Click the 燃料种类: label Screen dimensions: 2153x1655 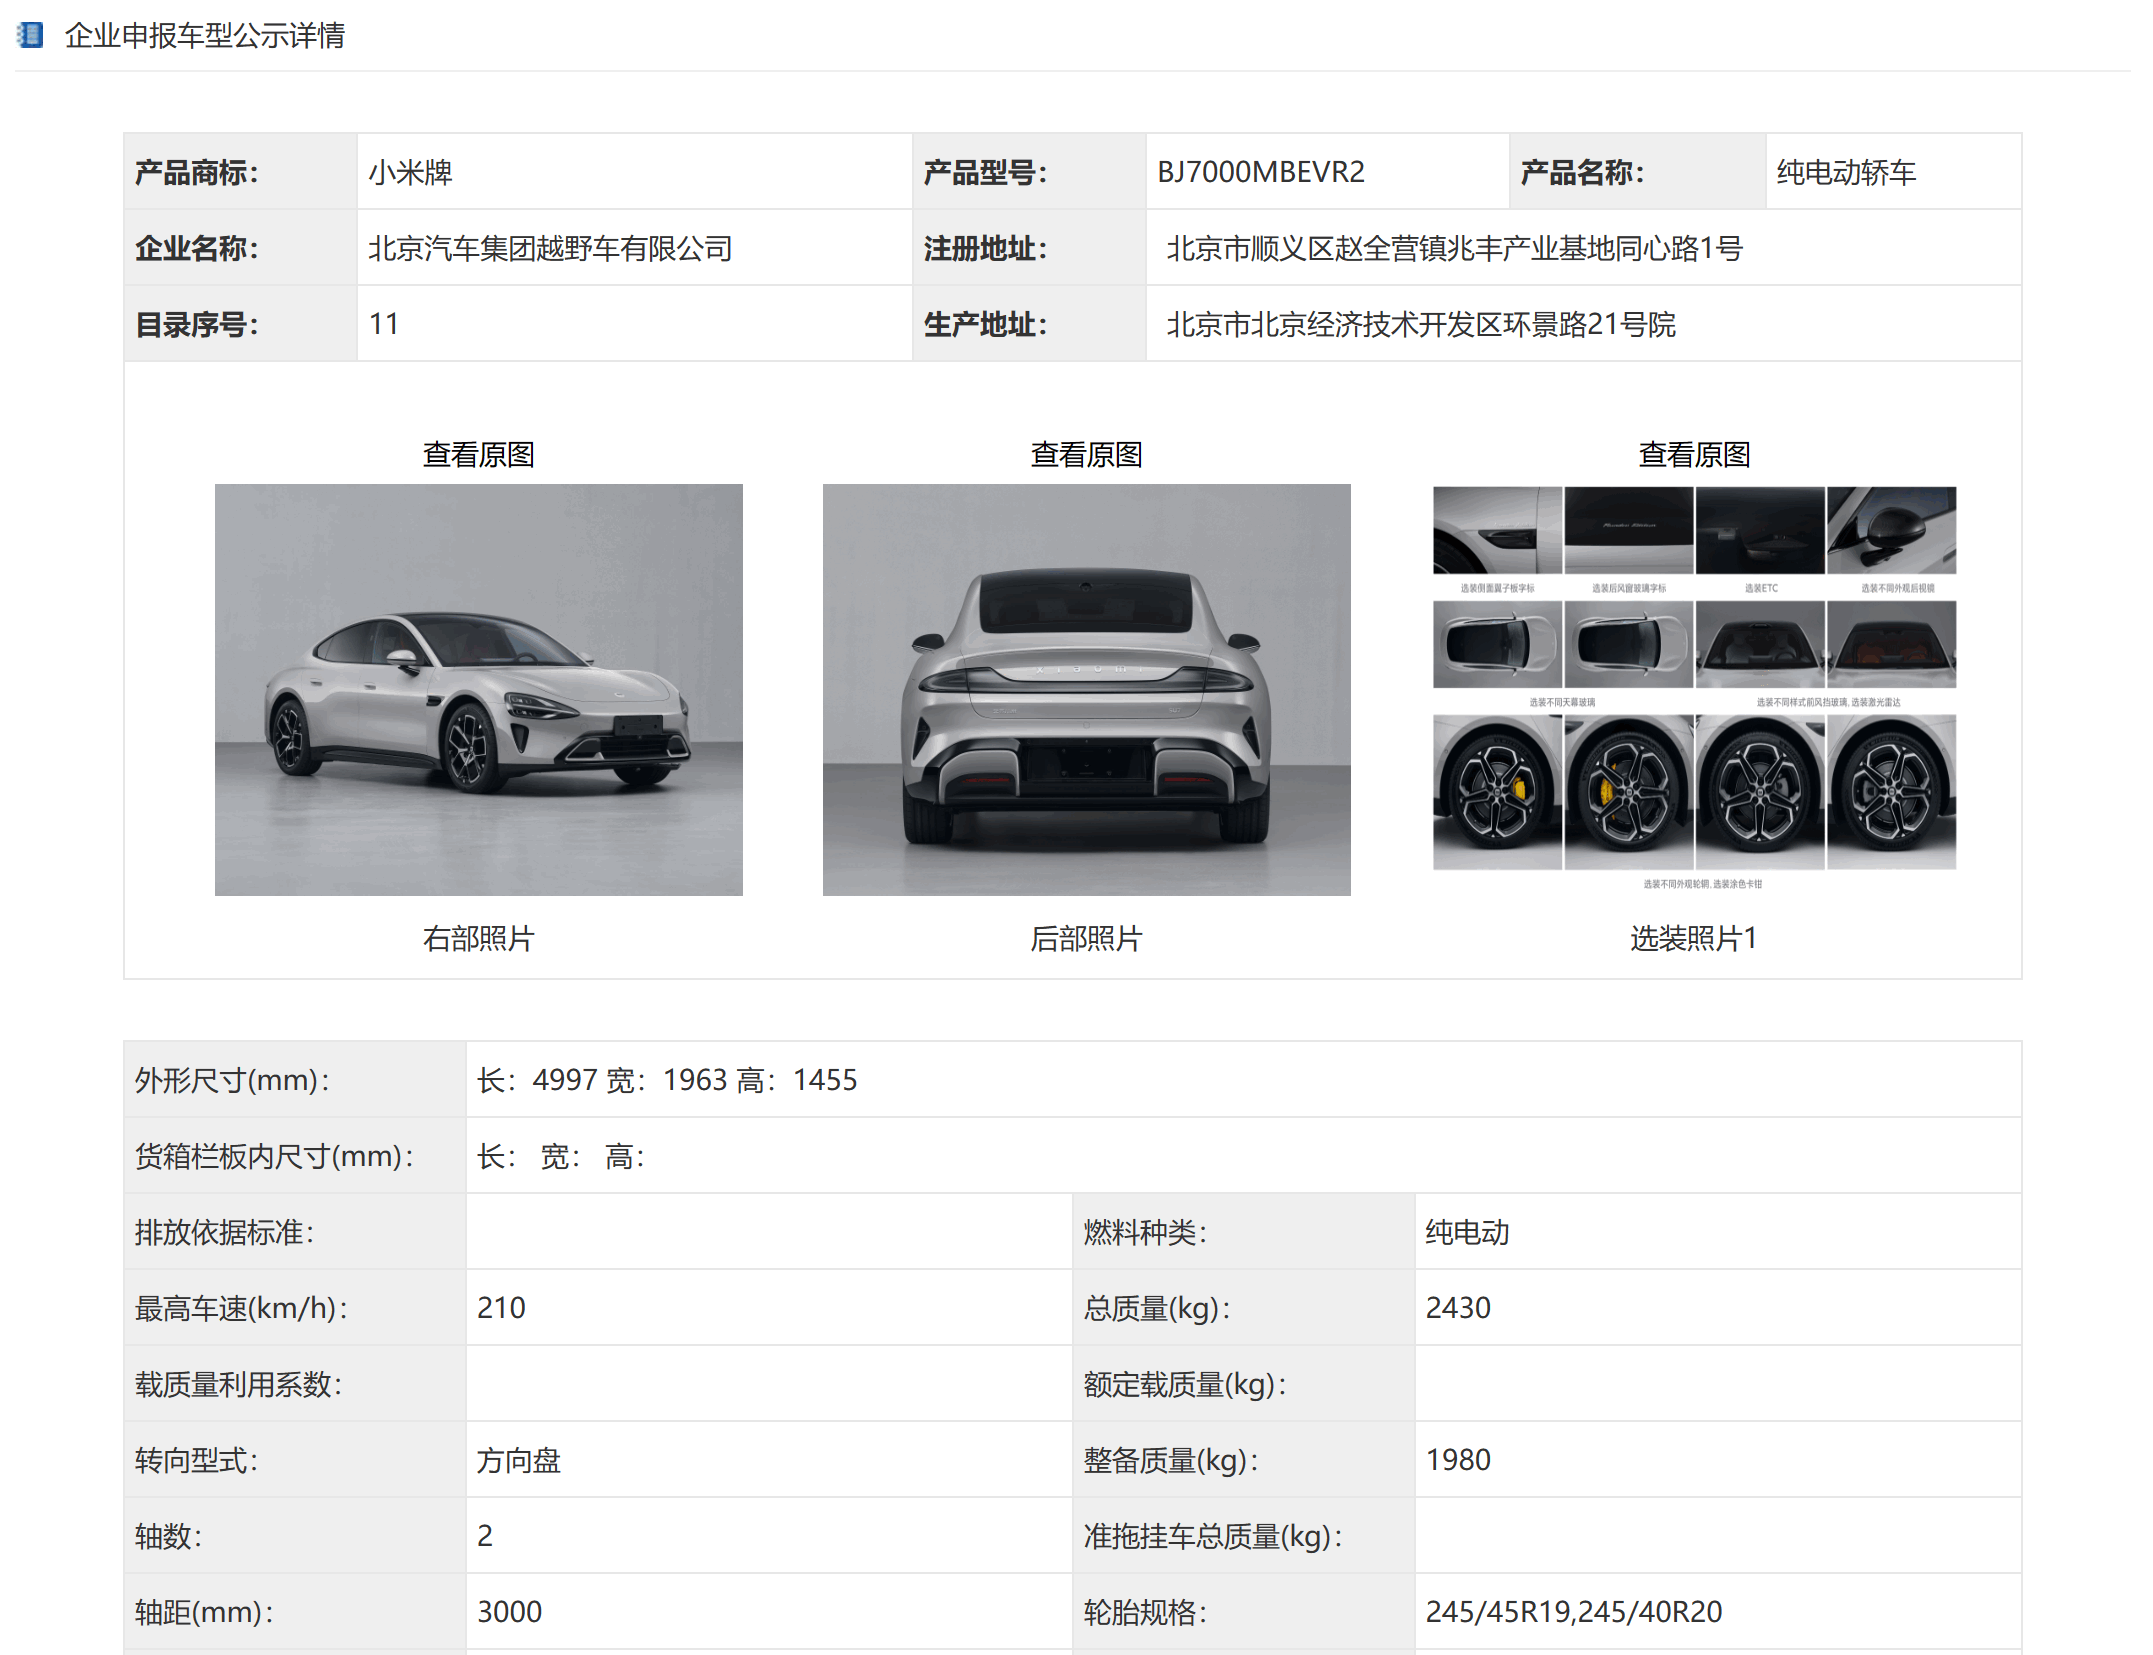pos(1145,1232)
